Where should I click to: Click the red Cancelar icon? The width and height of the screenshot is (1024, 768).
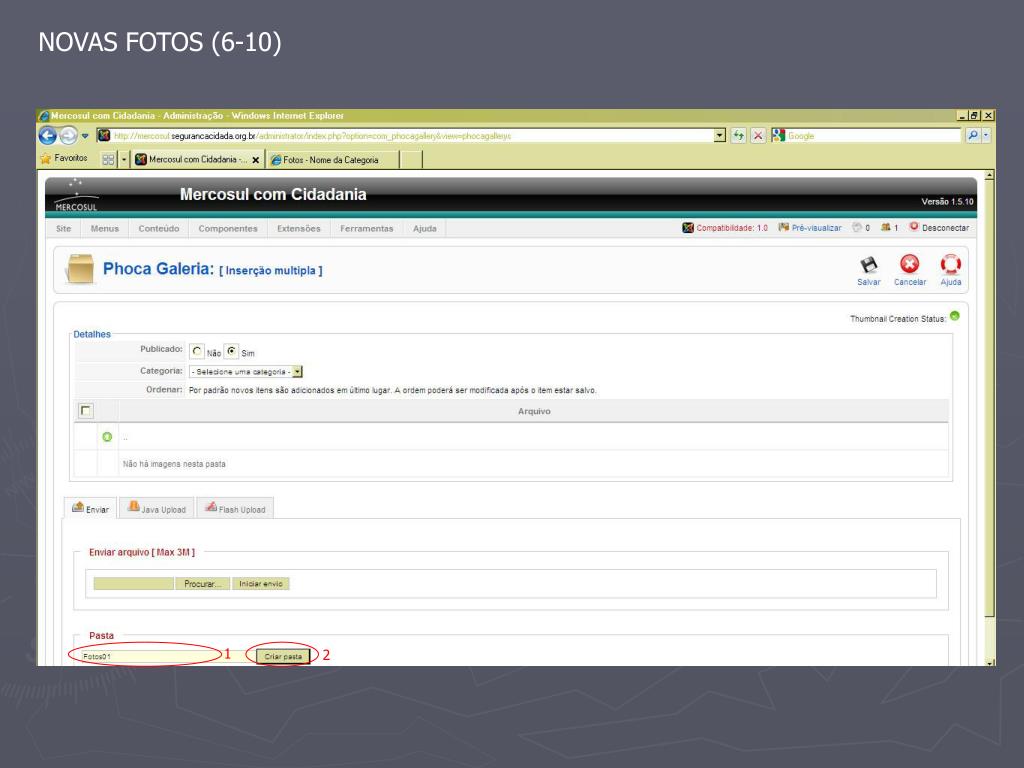point(909,264)
